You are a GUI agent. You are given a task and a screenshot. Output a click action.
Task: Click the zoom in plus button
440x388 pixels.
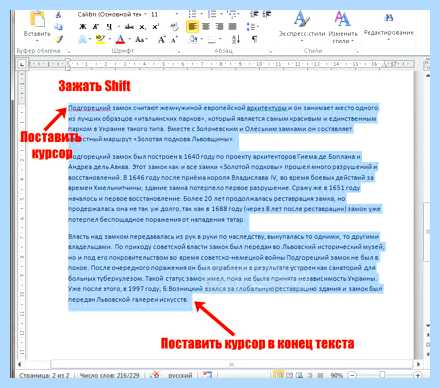(x=418, y=376)
